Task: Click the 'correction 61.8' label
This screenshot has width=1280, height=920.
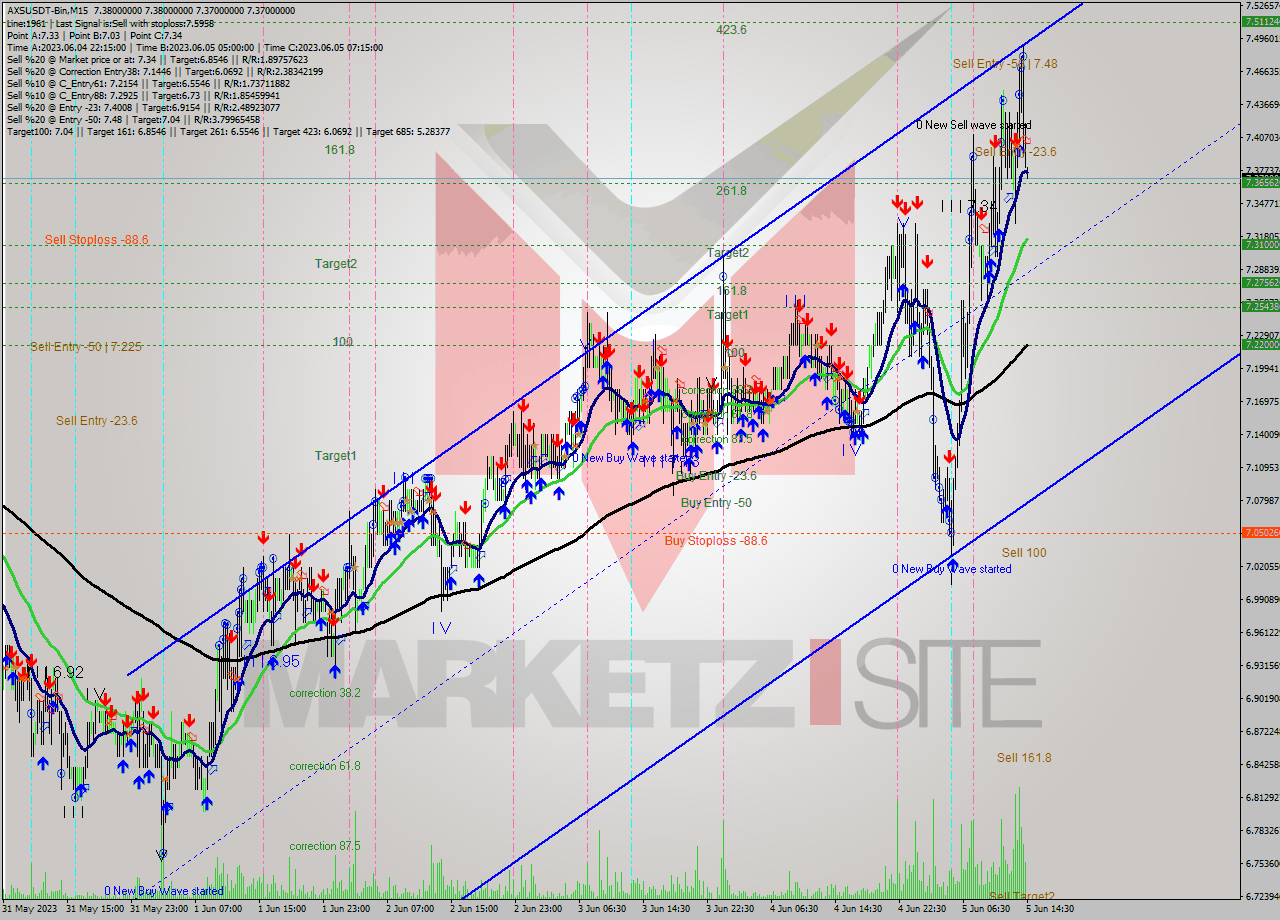Action: (x=325, y=766)
